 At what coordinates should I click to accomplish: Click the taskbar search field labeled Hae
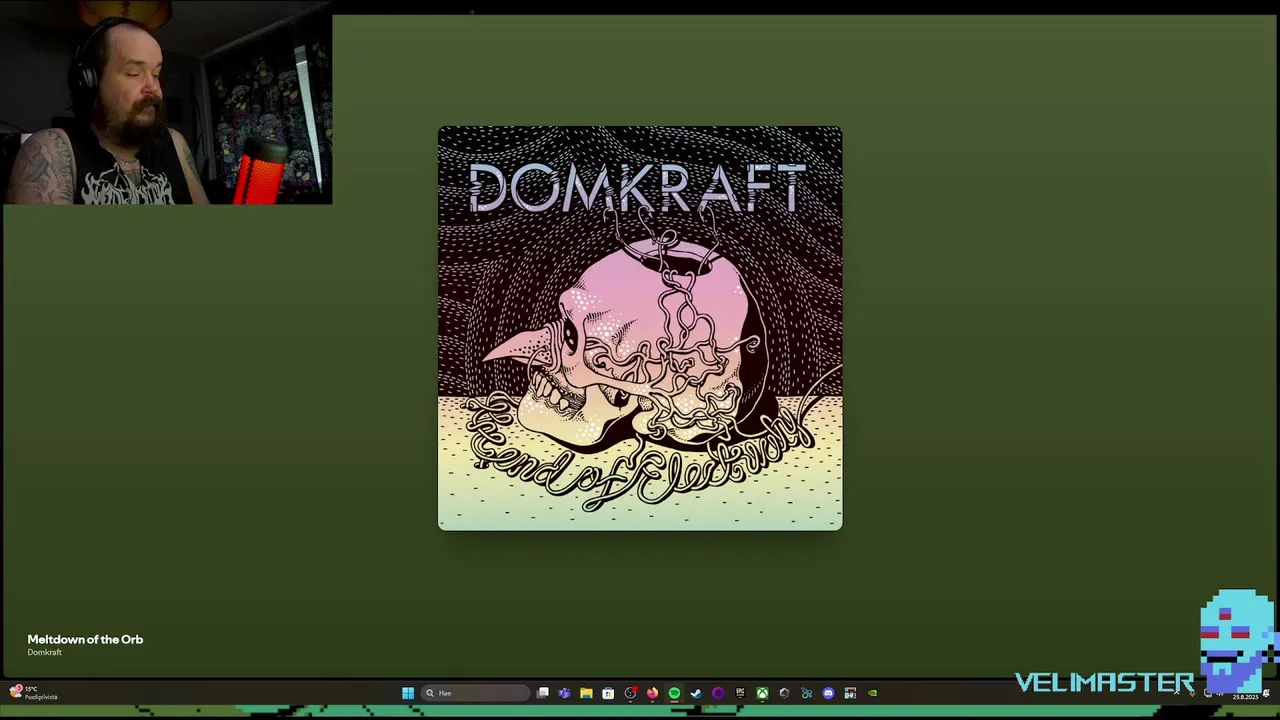(475, 693)
